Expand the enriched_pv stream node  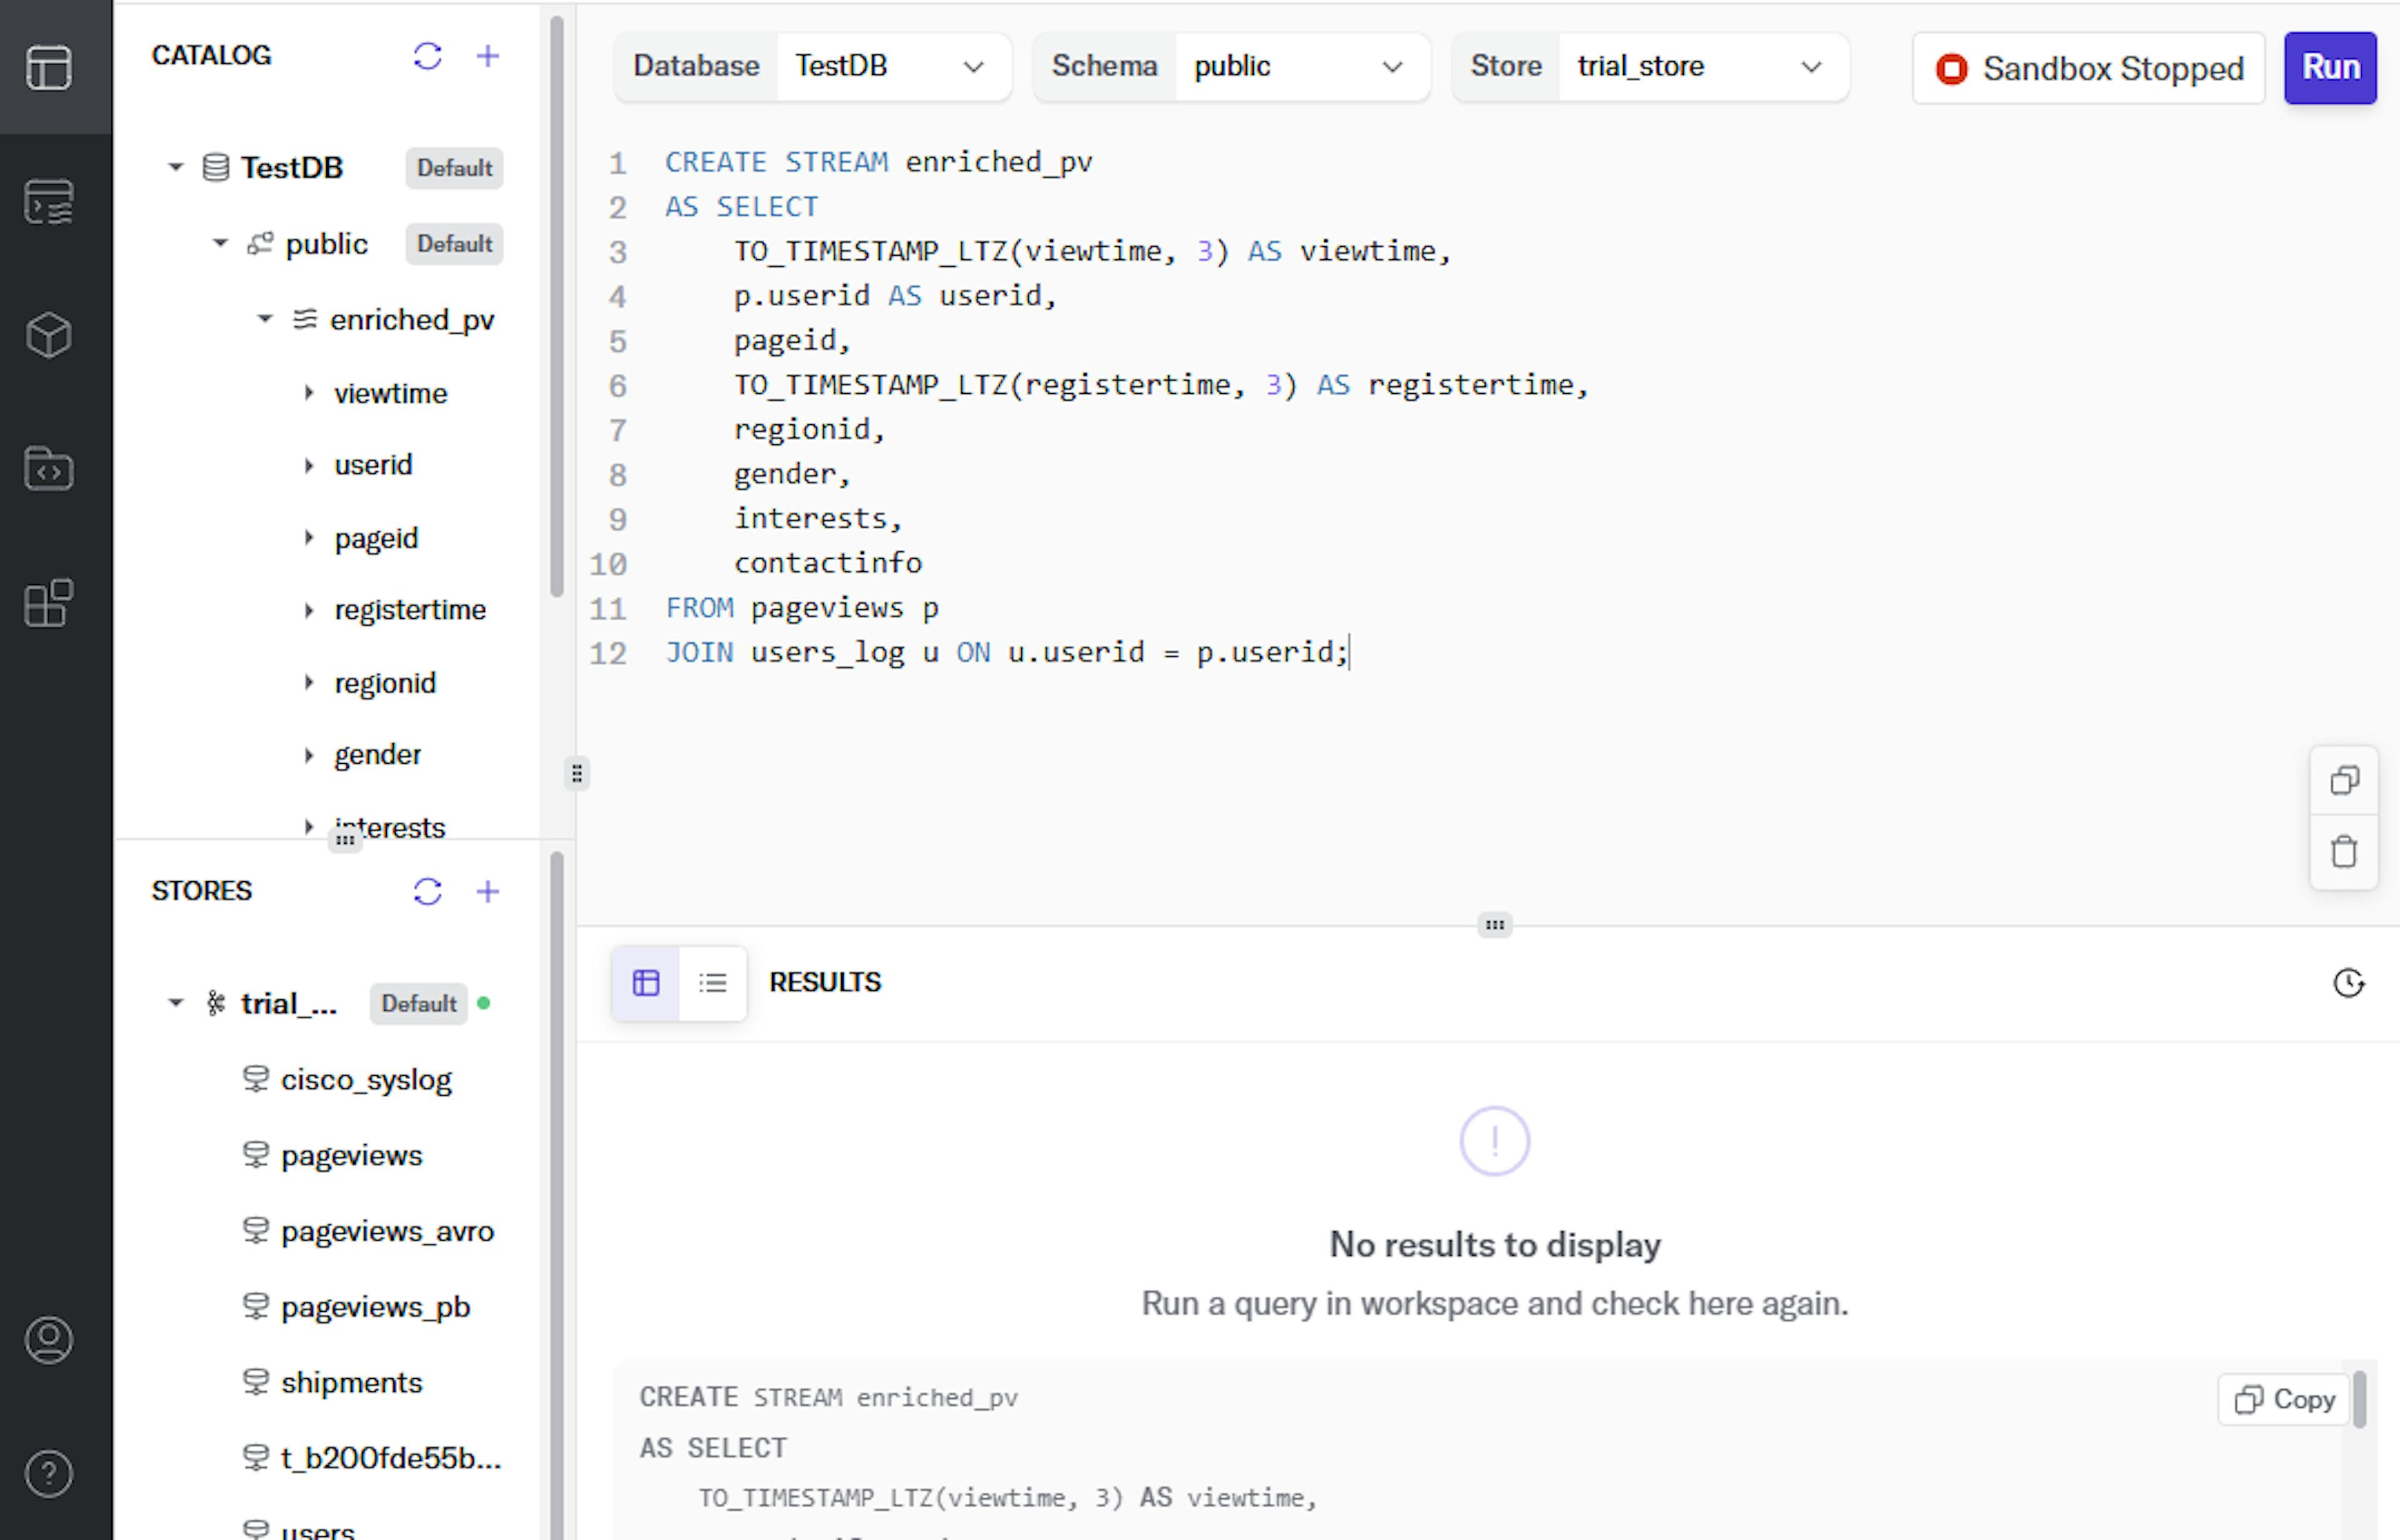point(264,319)
